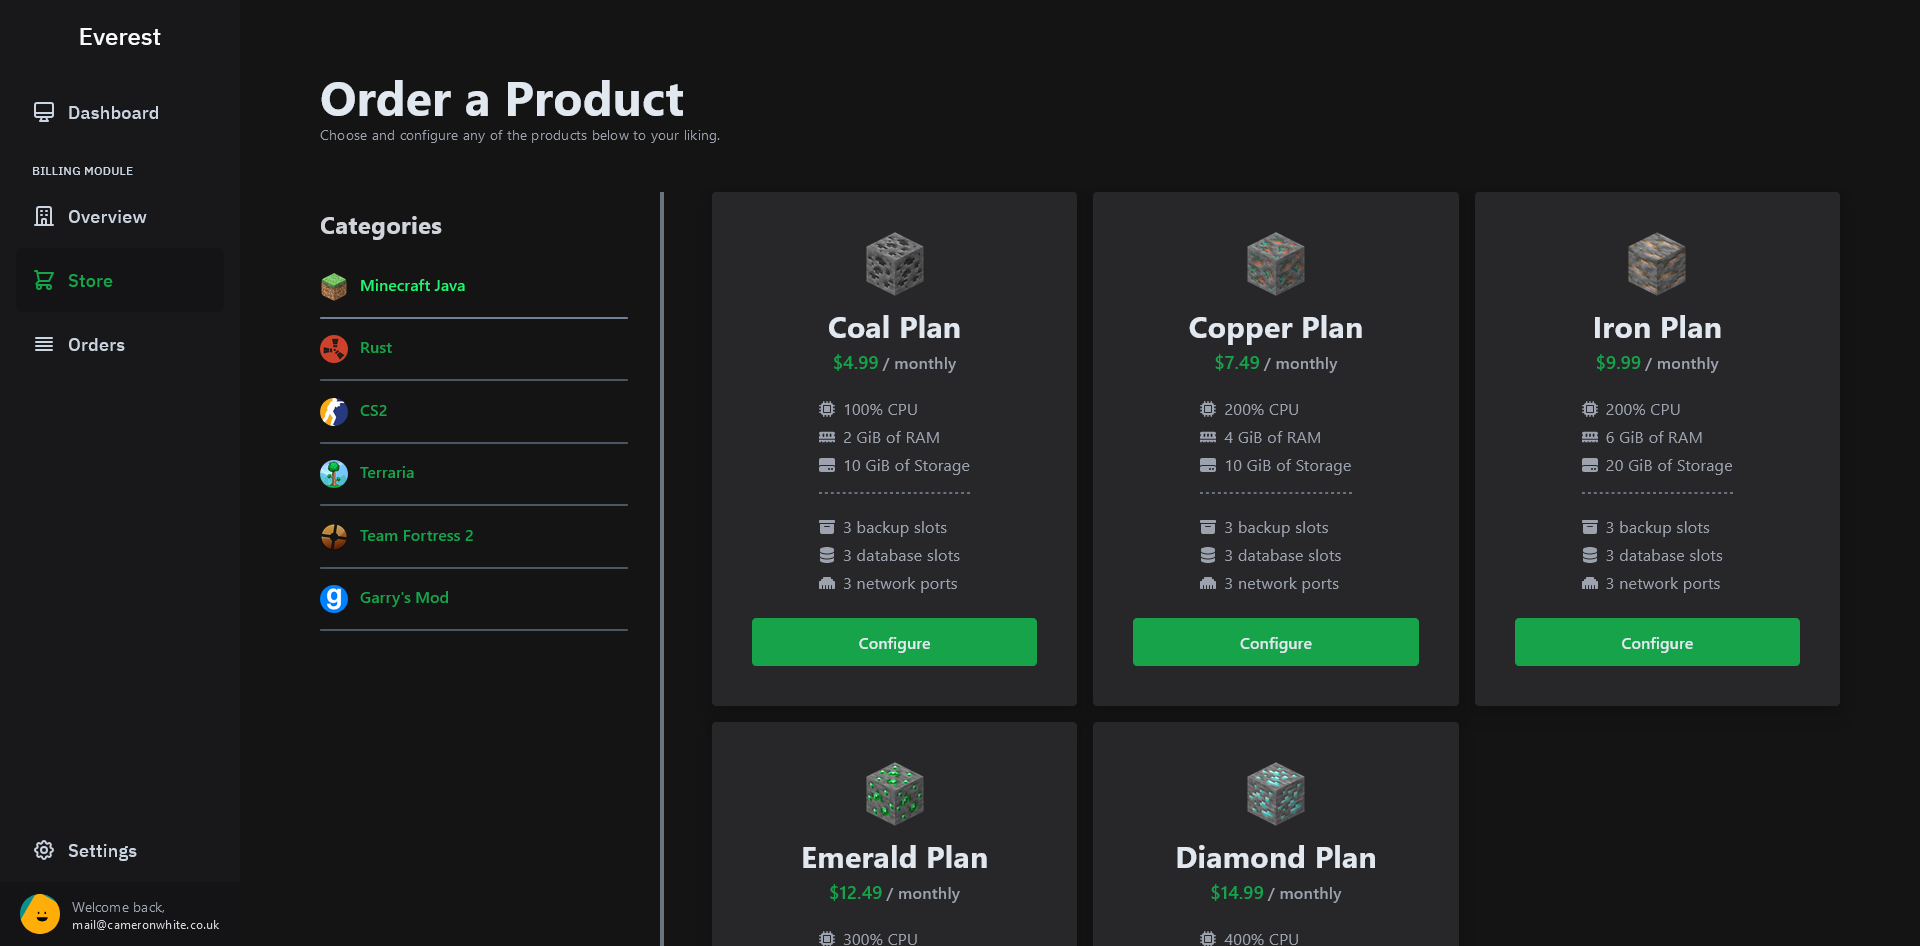The width and height of the screenshot is (1920, 946).
Task: Click the Terraria tree icon
Action: [334, 473]
